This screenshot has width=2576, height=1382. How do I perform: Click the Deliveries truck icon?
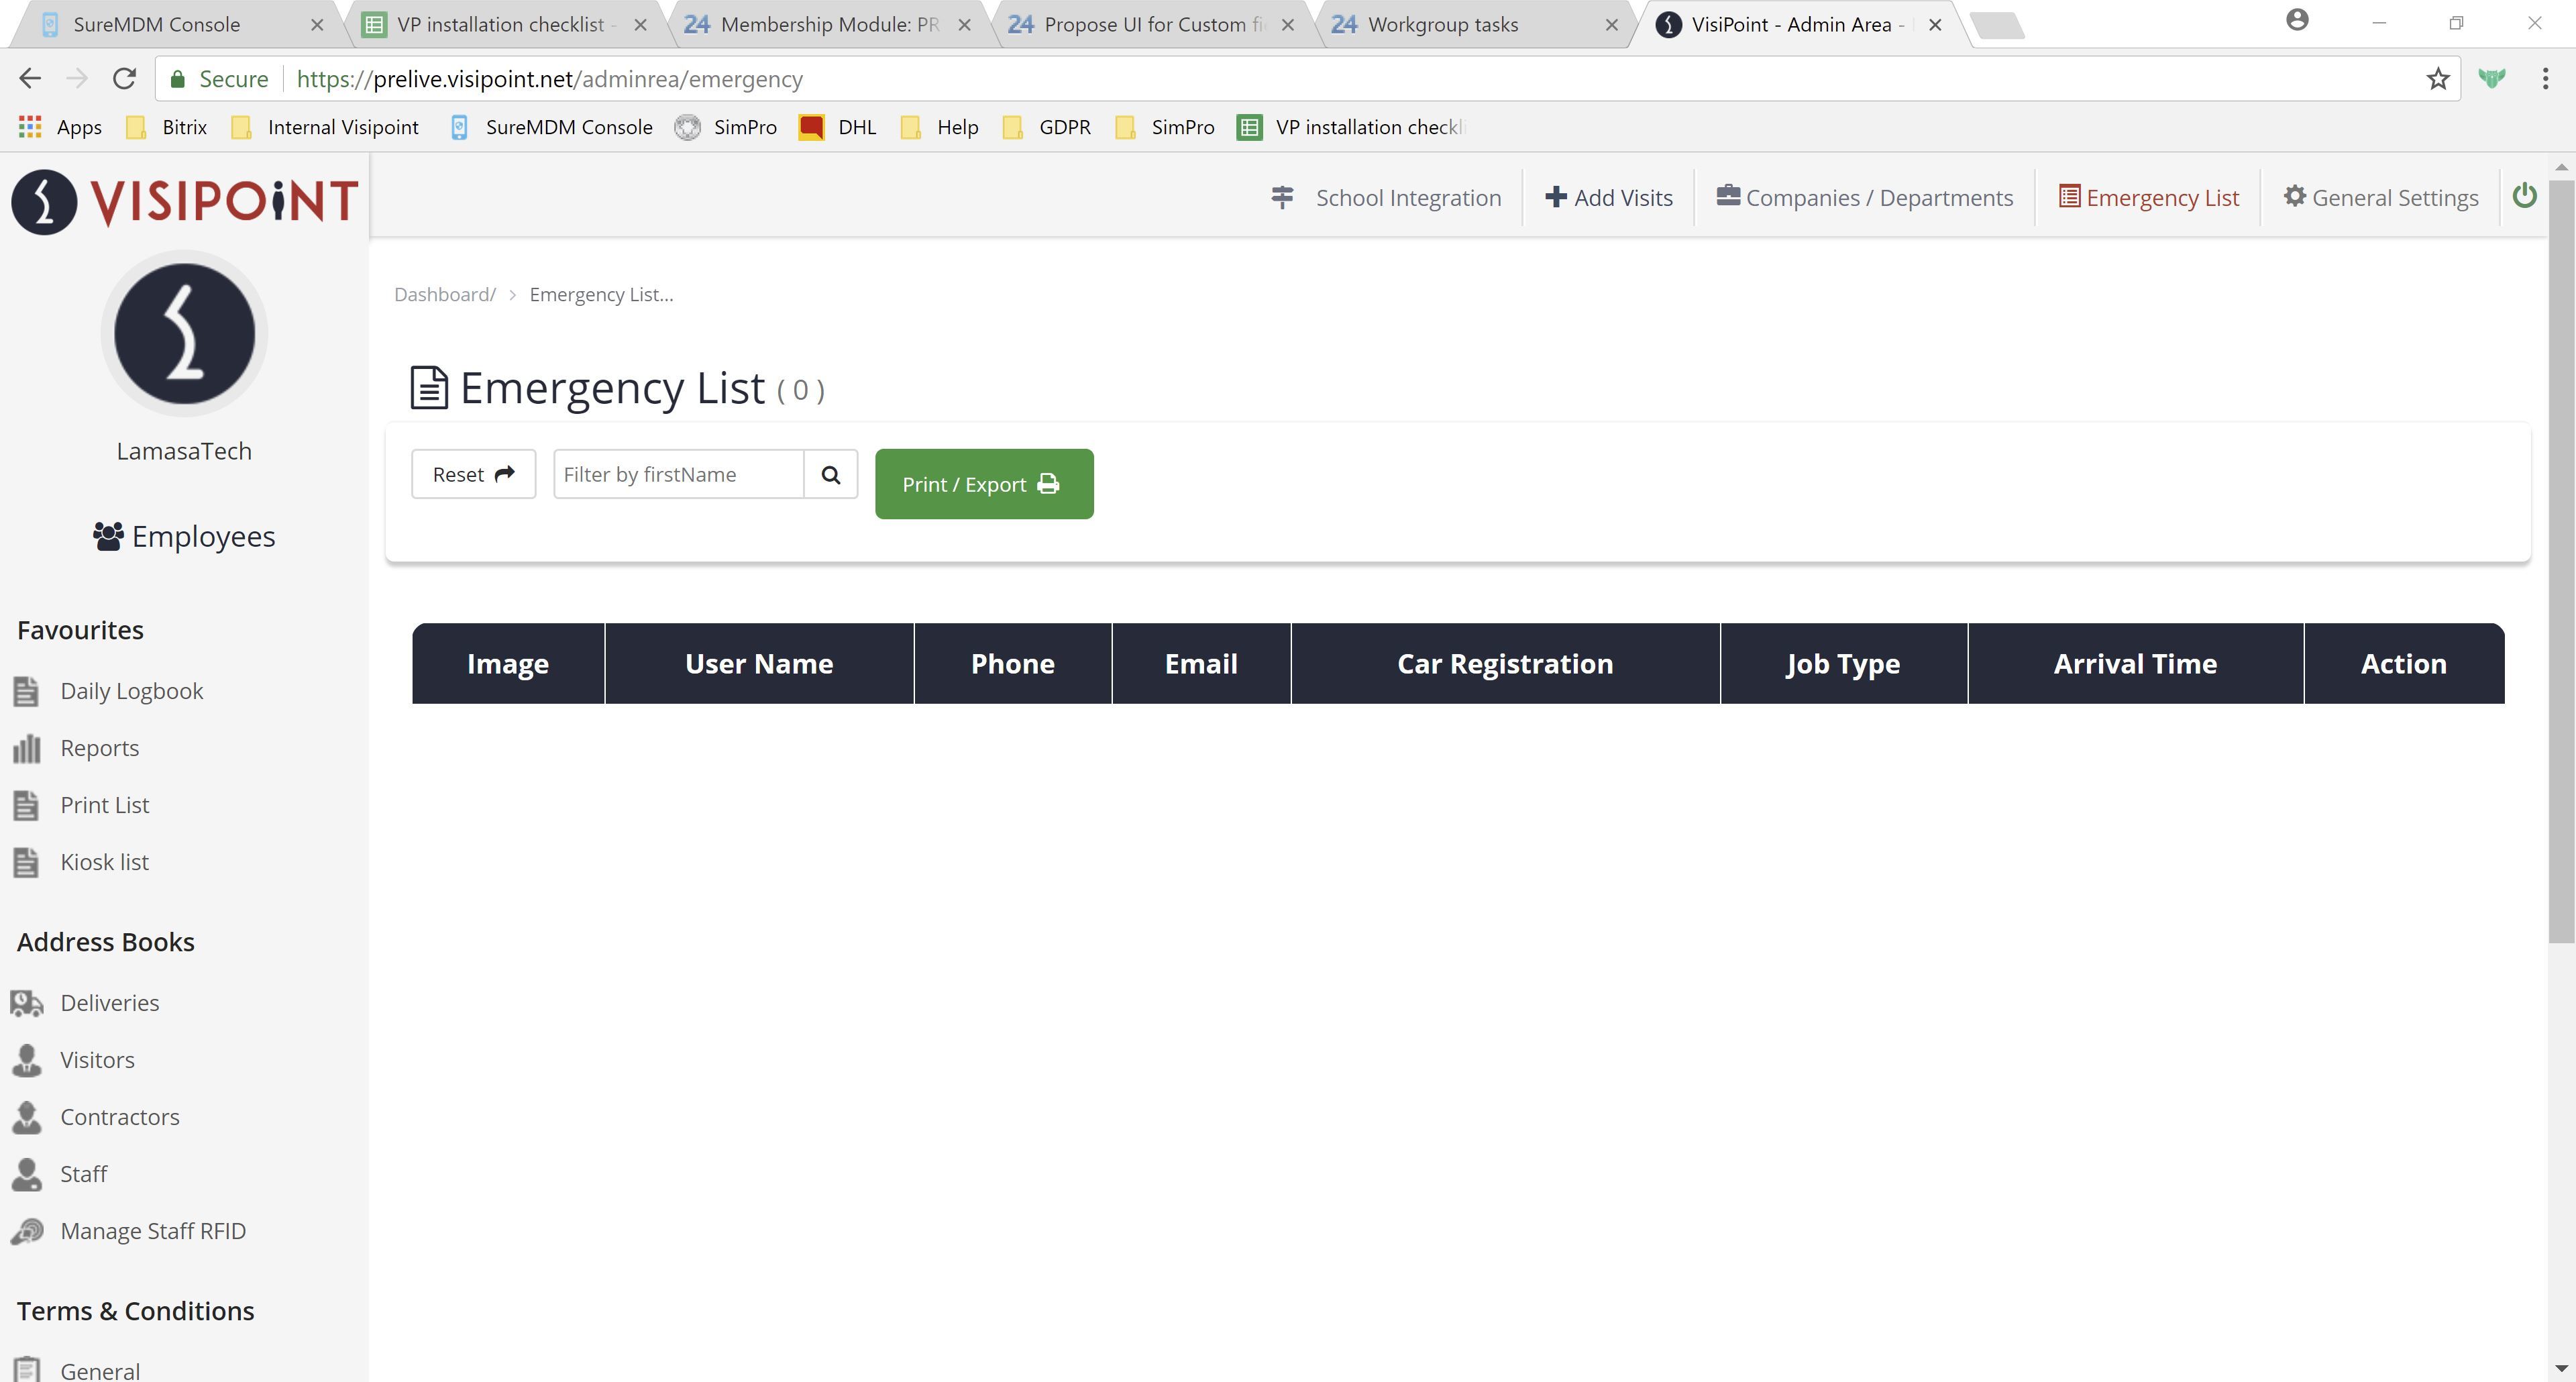coord(26,1003)
